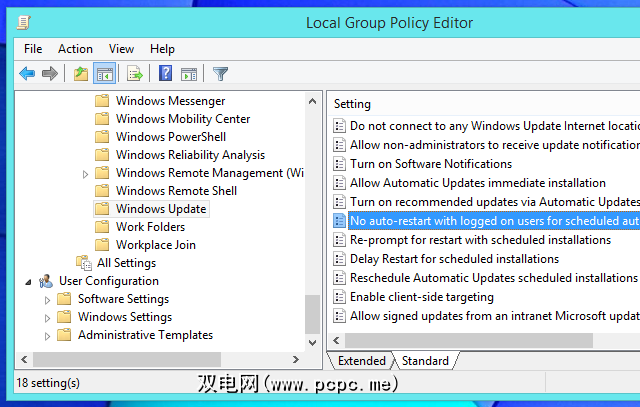Select Windows Remote Shell in tree

[176, 191]
